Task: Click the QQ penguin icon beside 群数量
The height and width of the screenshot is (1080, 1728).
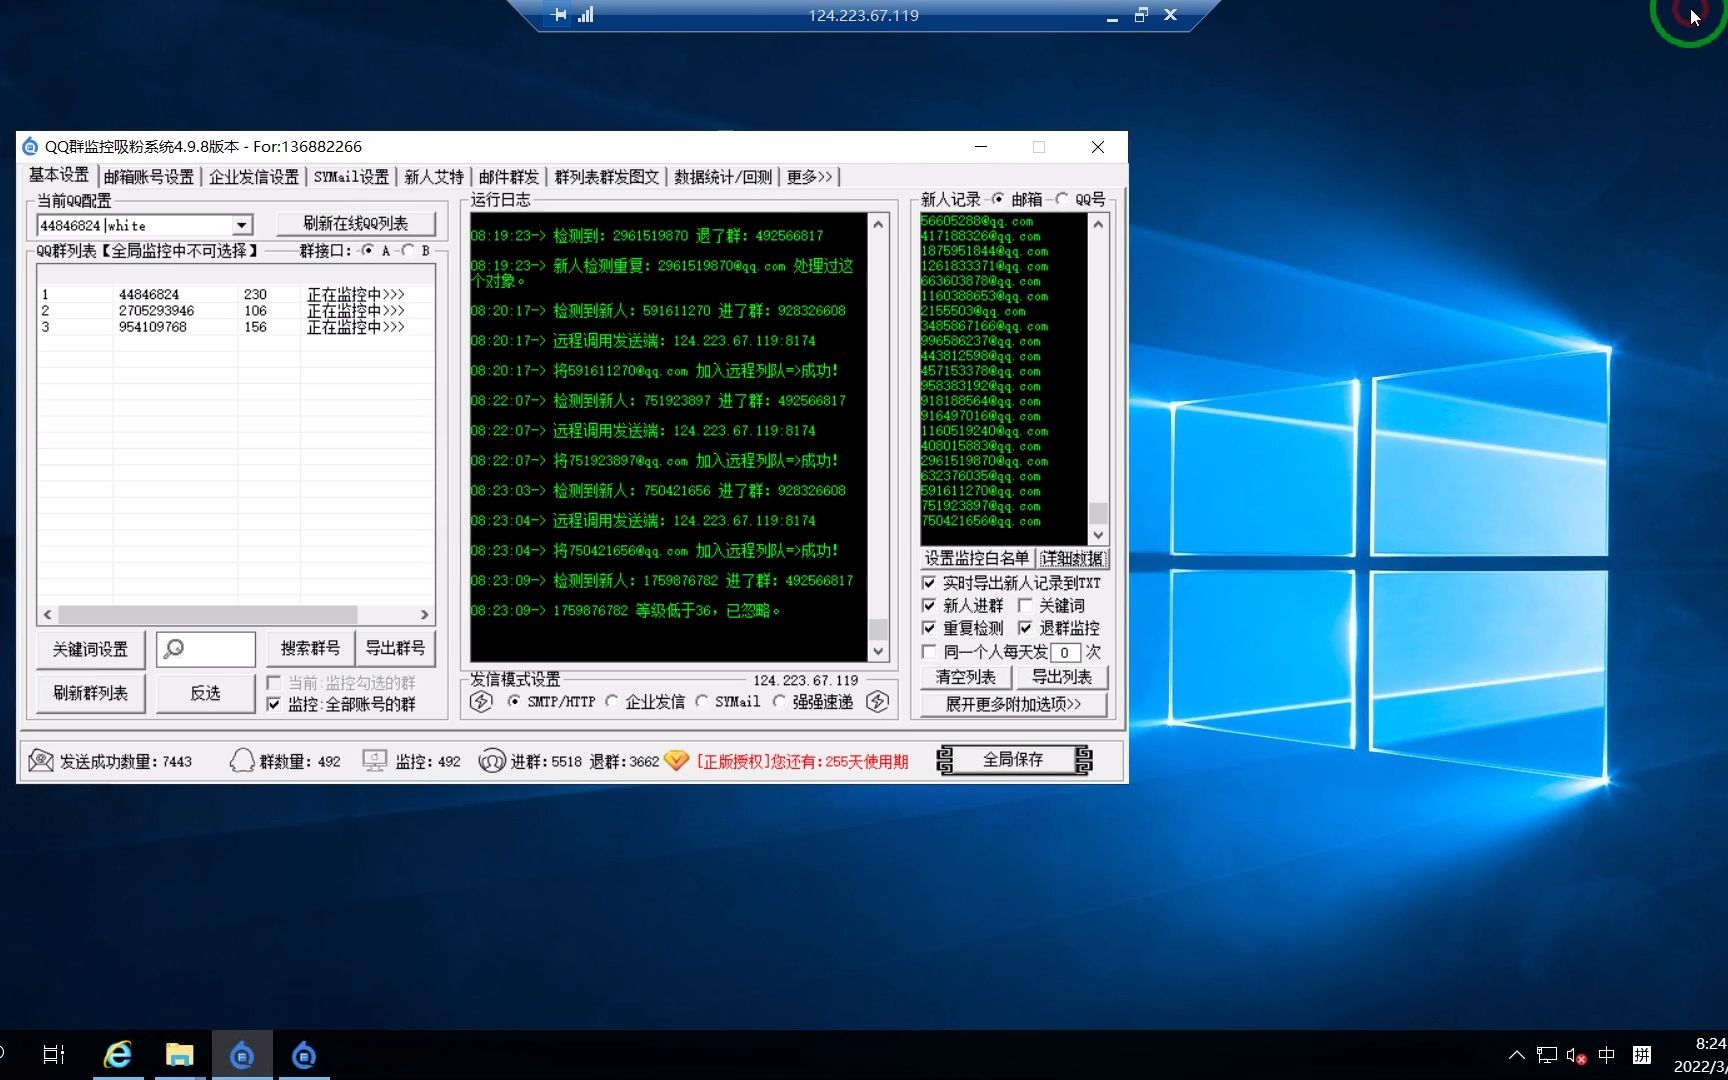Action: pyautogui.click(x=241, y=761)
